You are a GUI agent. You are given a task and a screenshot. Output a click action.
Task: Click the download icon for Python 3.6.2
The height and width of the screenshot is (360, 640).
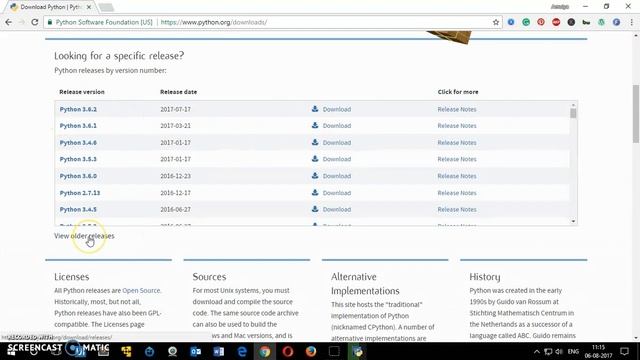coord(315,109)
